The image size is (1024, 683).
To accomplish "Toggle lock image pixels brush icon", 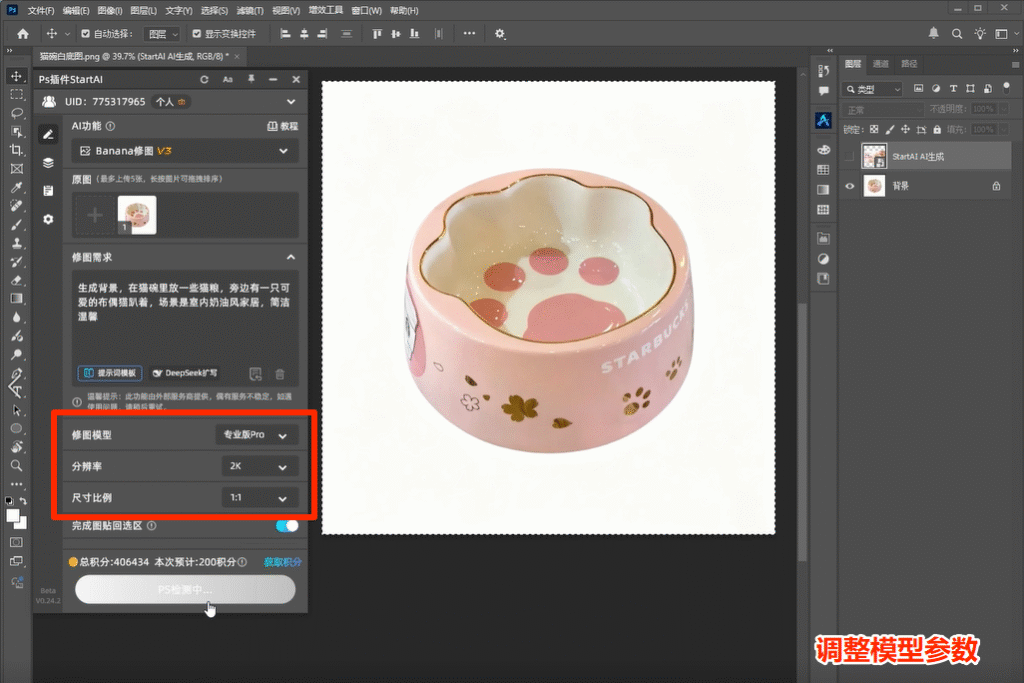I will pos(889,129).
